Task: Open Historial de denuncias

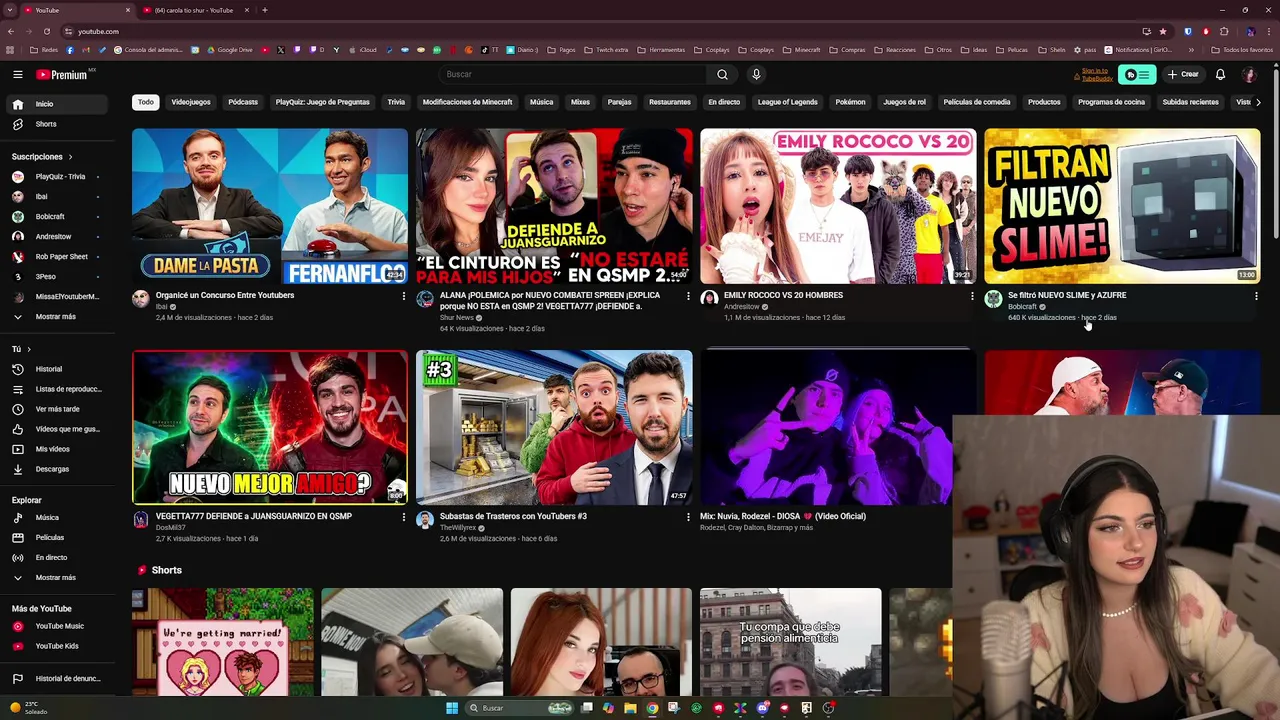Action: pyautogui.click(x=57, y=679)
